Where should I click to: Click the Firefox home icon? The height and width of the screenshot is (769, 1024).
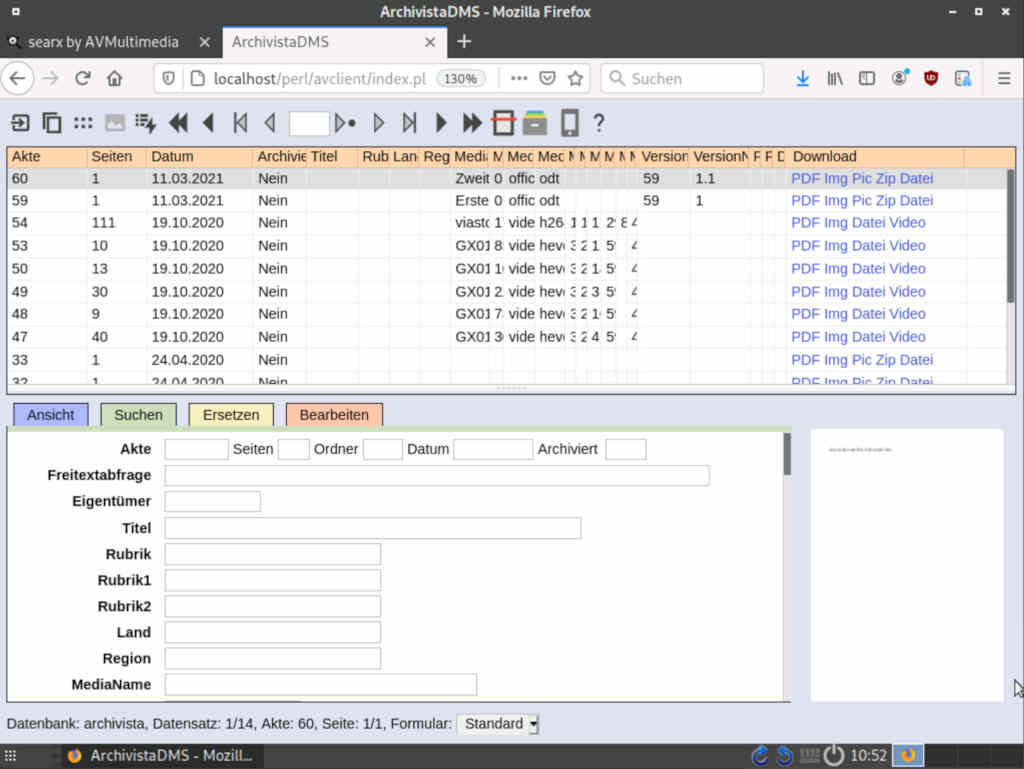[114, 79]
